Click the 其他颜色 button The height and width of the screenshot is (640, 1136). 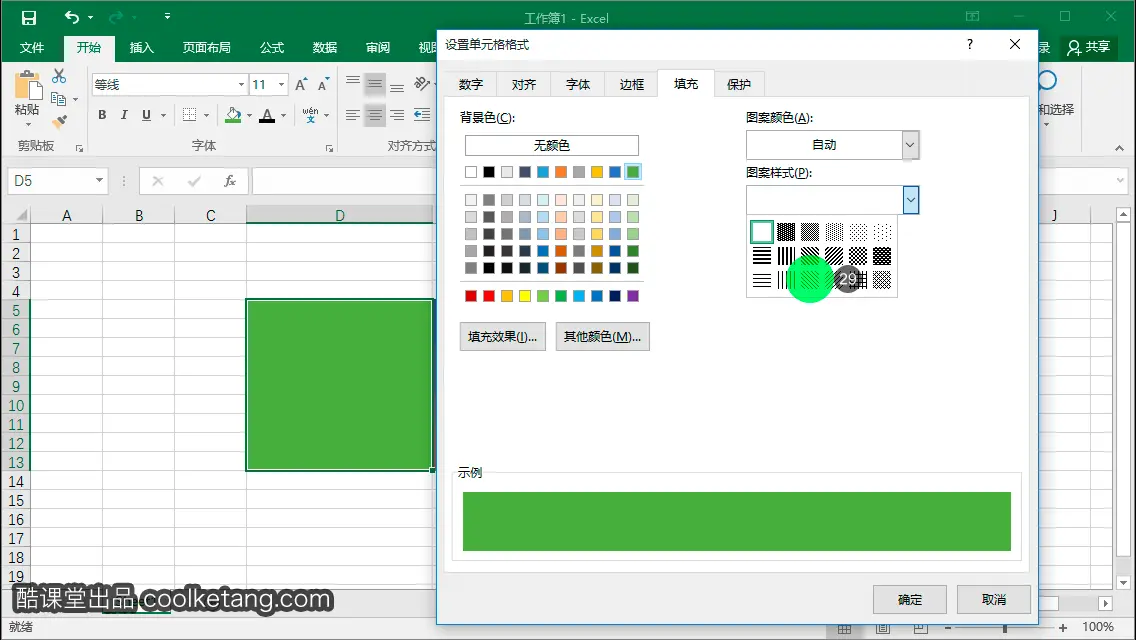[602, 337]
